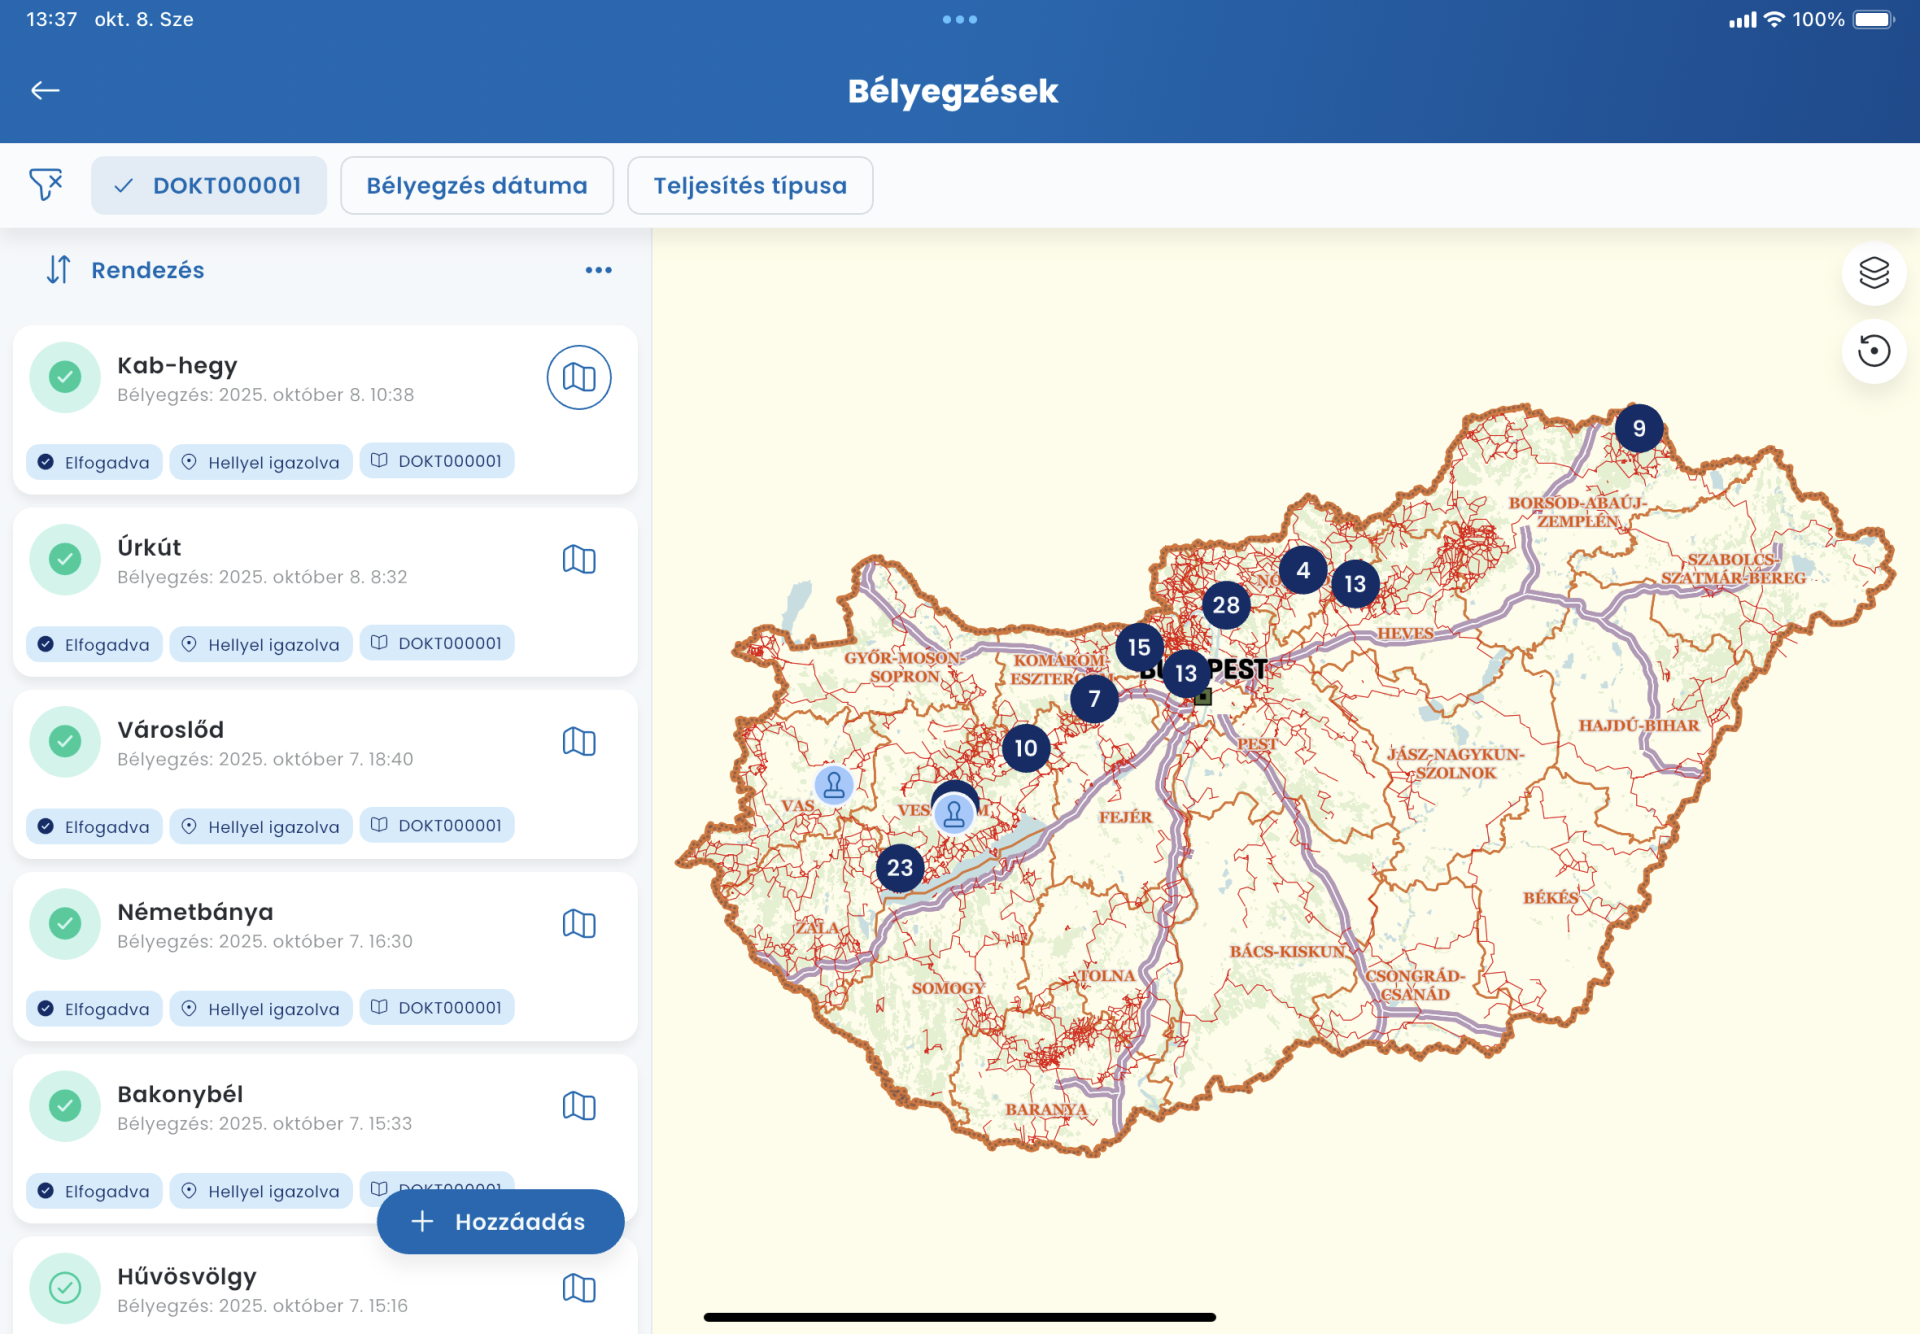1920x1334 pixels.
Task: Show Kab-hegy on the map
Action: 578,378
